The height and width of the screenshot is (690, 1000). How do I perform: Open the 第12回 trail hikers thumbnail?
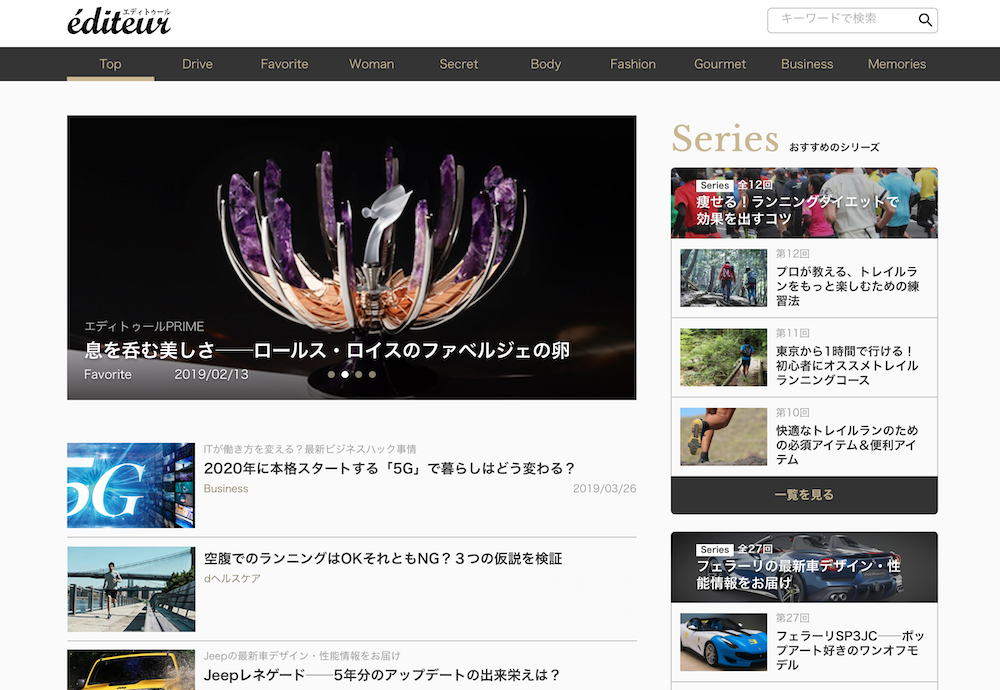pyautogui.click(x=723, y=278)
